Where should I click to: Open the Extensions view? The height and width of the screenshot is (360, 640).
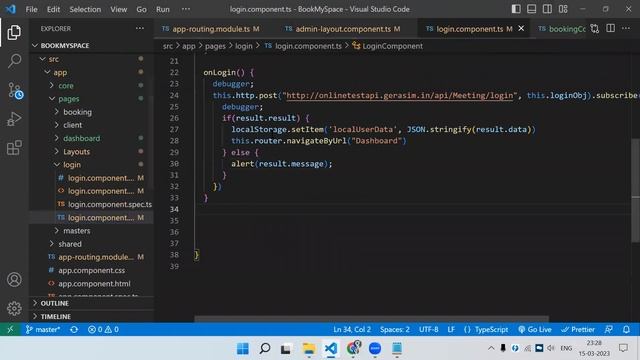point(14,148)
